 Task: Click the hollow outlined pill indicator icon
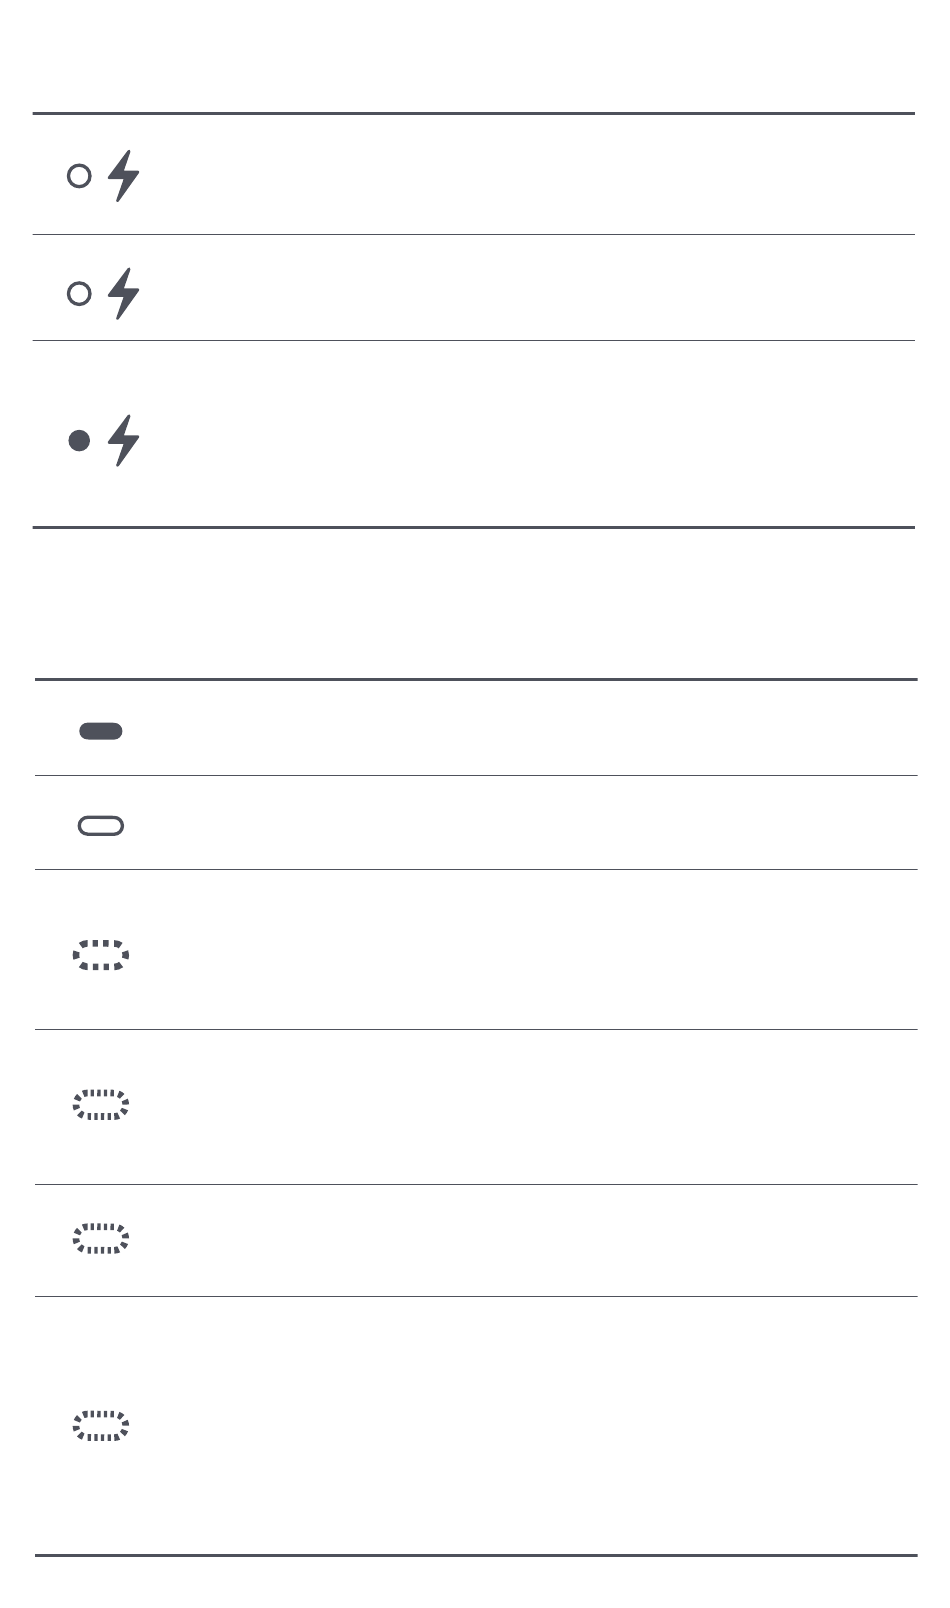[x=101, y=825]
